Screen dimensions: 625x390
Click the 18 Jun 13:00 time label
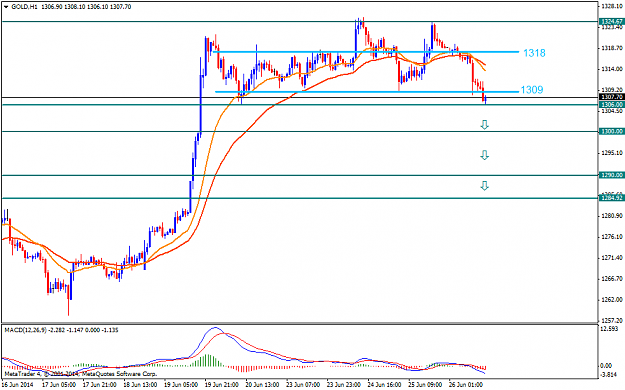tap(140, 385)
